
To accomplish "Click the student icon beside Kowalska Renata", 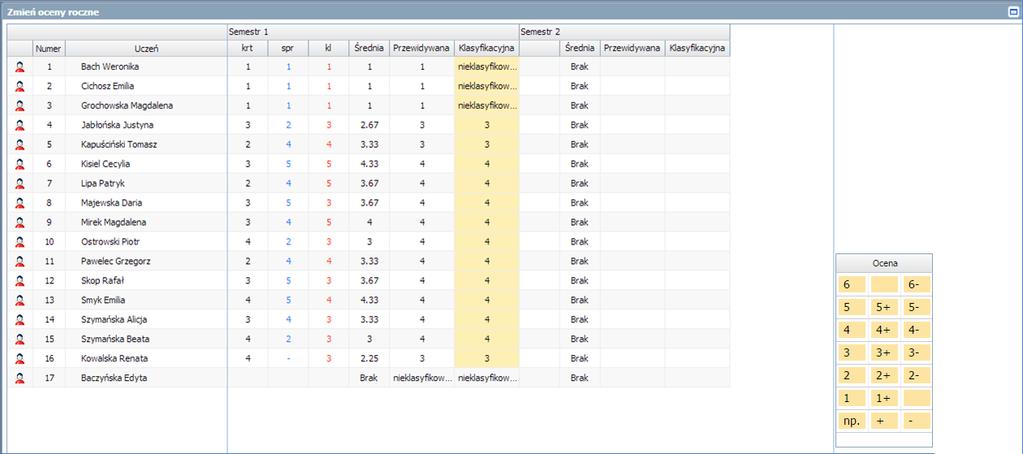I will pos(20,358).
